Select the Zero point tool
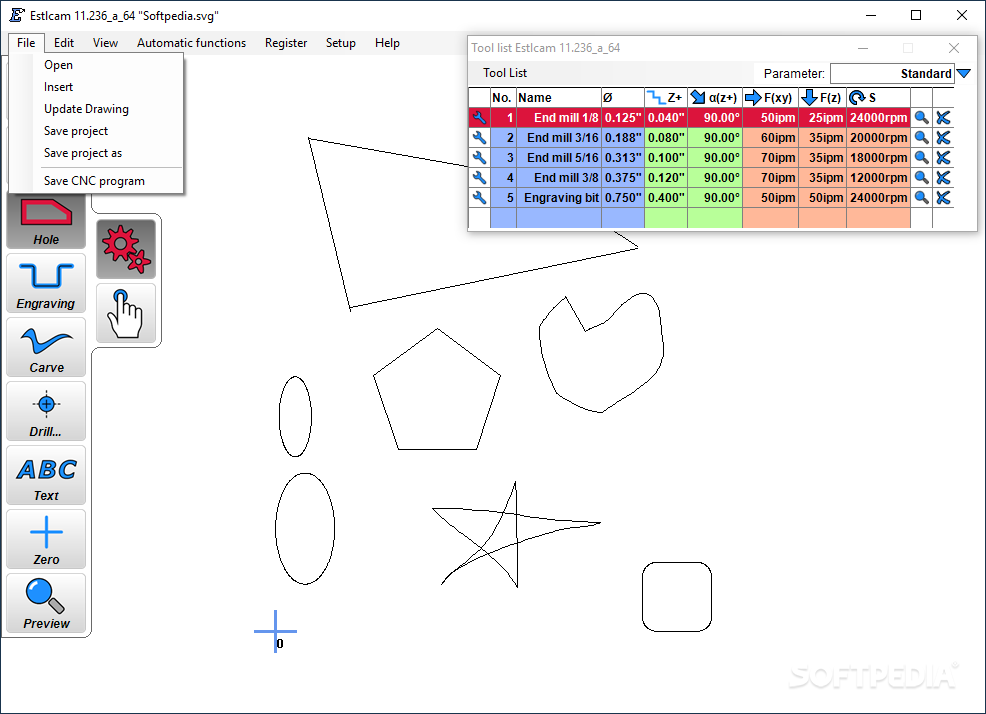The width and height of the screenshot is (986, 714). pyautogui.click(x=46, y=539)
